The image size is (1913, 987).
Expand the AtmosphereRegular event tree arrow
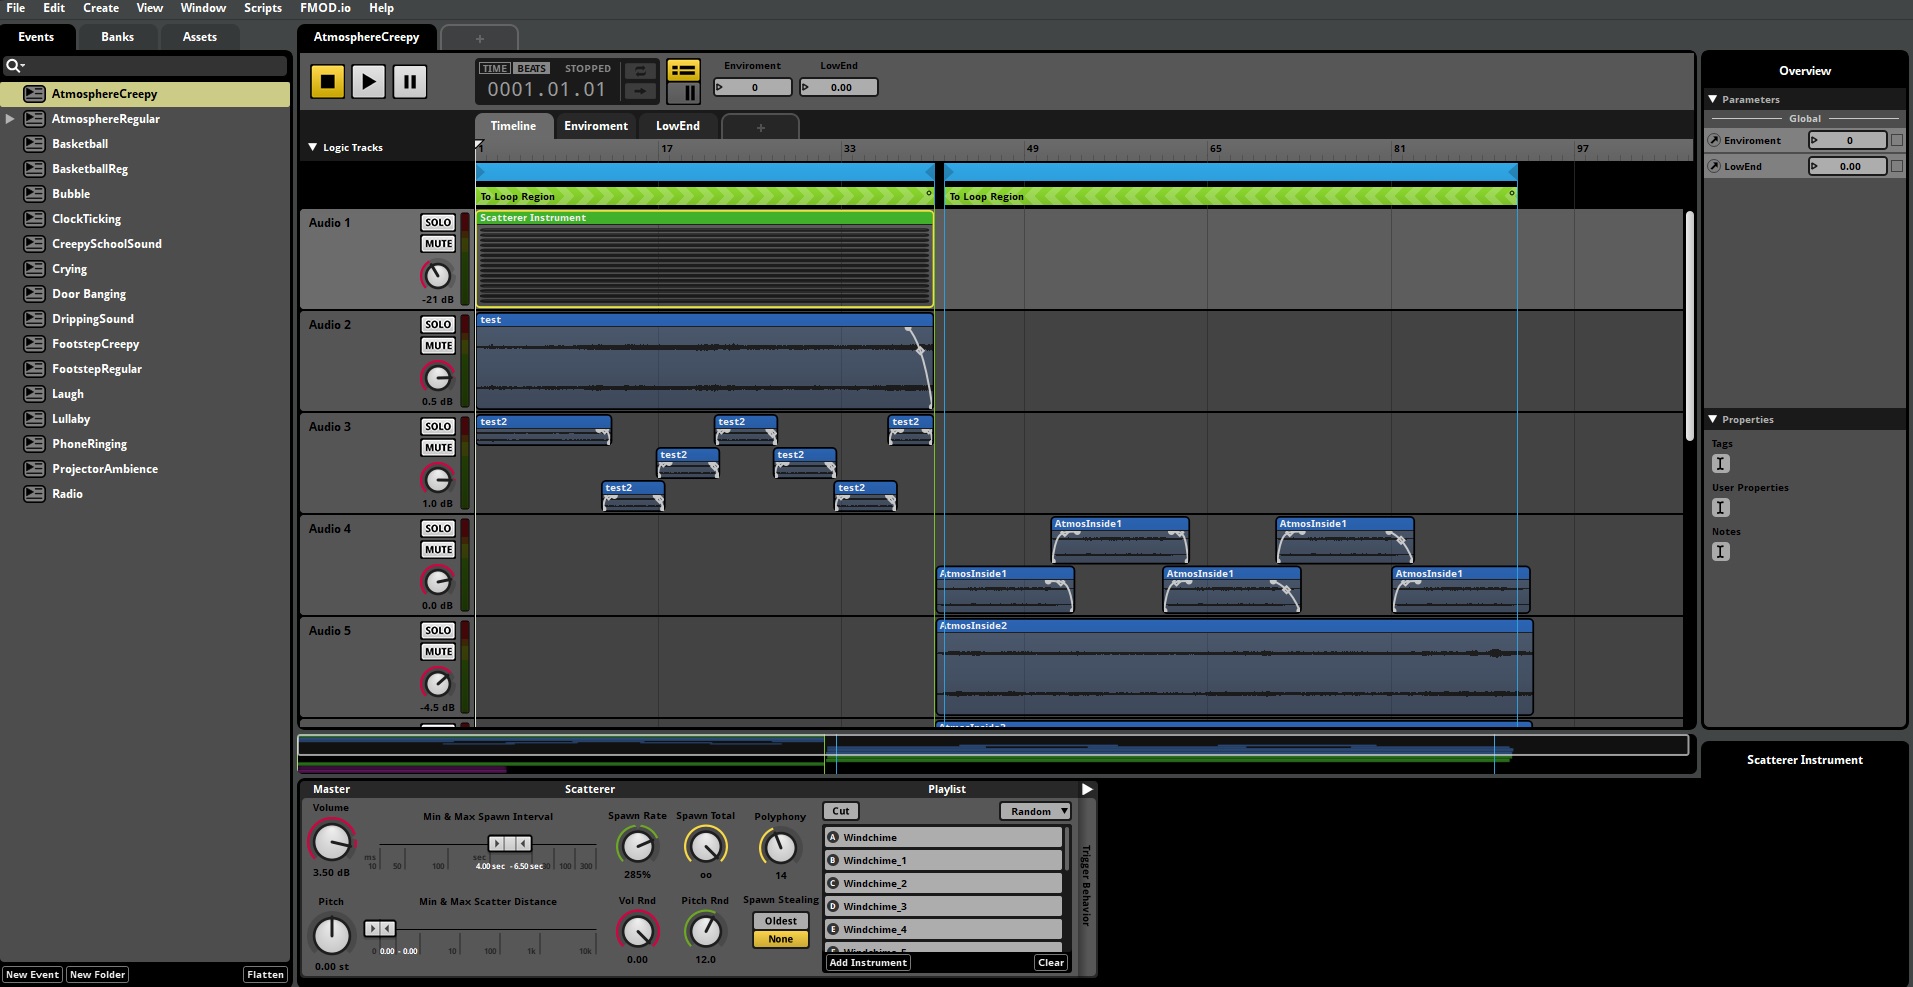click(10, 119)
